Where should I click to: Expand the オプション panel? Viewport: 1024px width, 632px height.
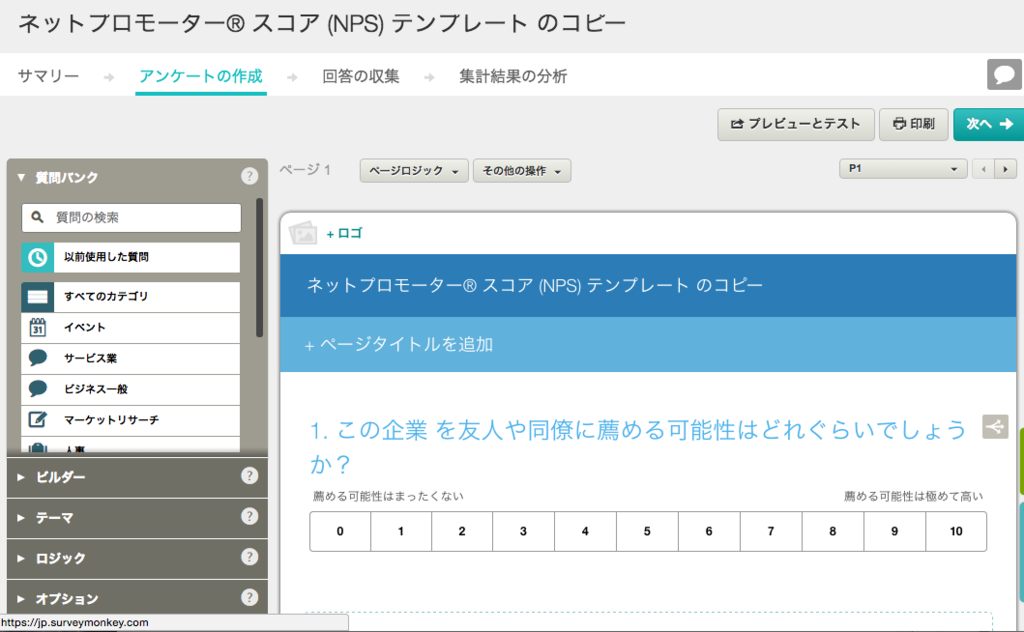pyautogui.click(x=21, y=599)
